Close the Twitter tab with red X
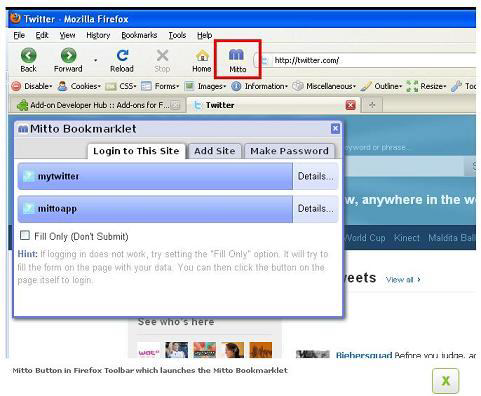 (351, 105)
